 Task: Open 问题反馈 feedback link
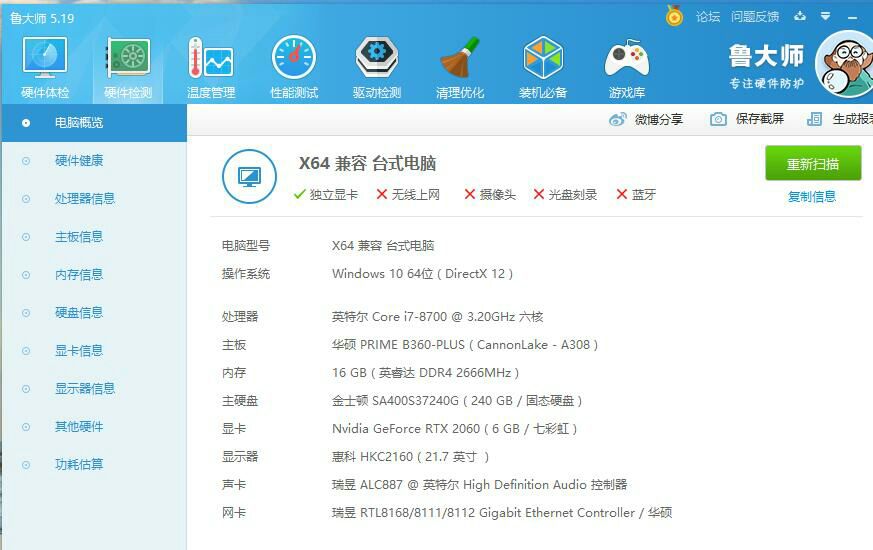(755, 17)
